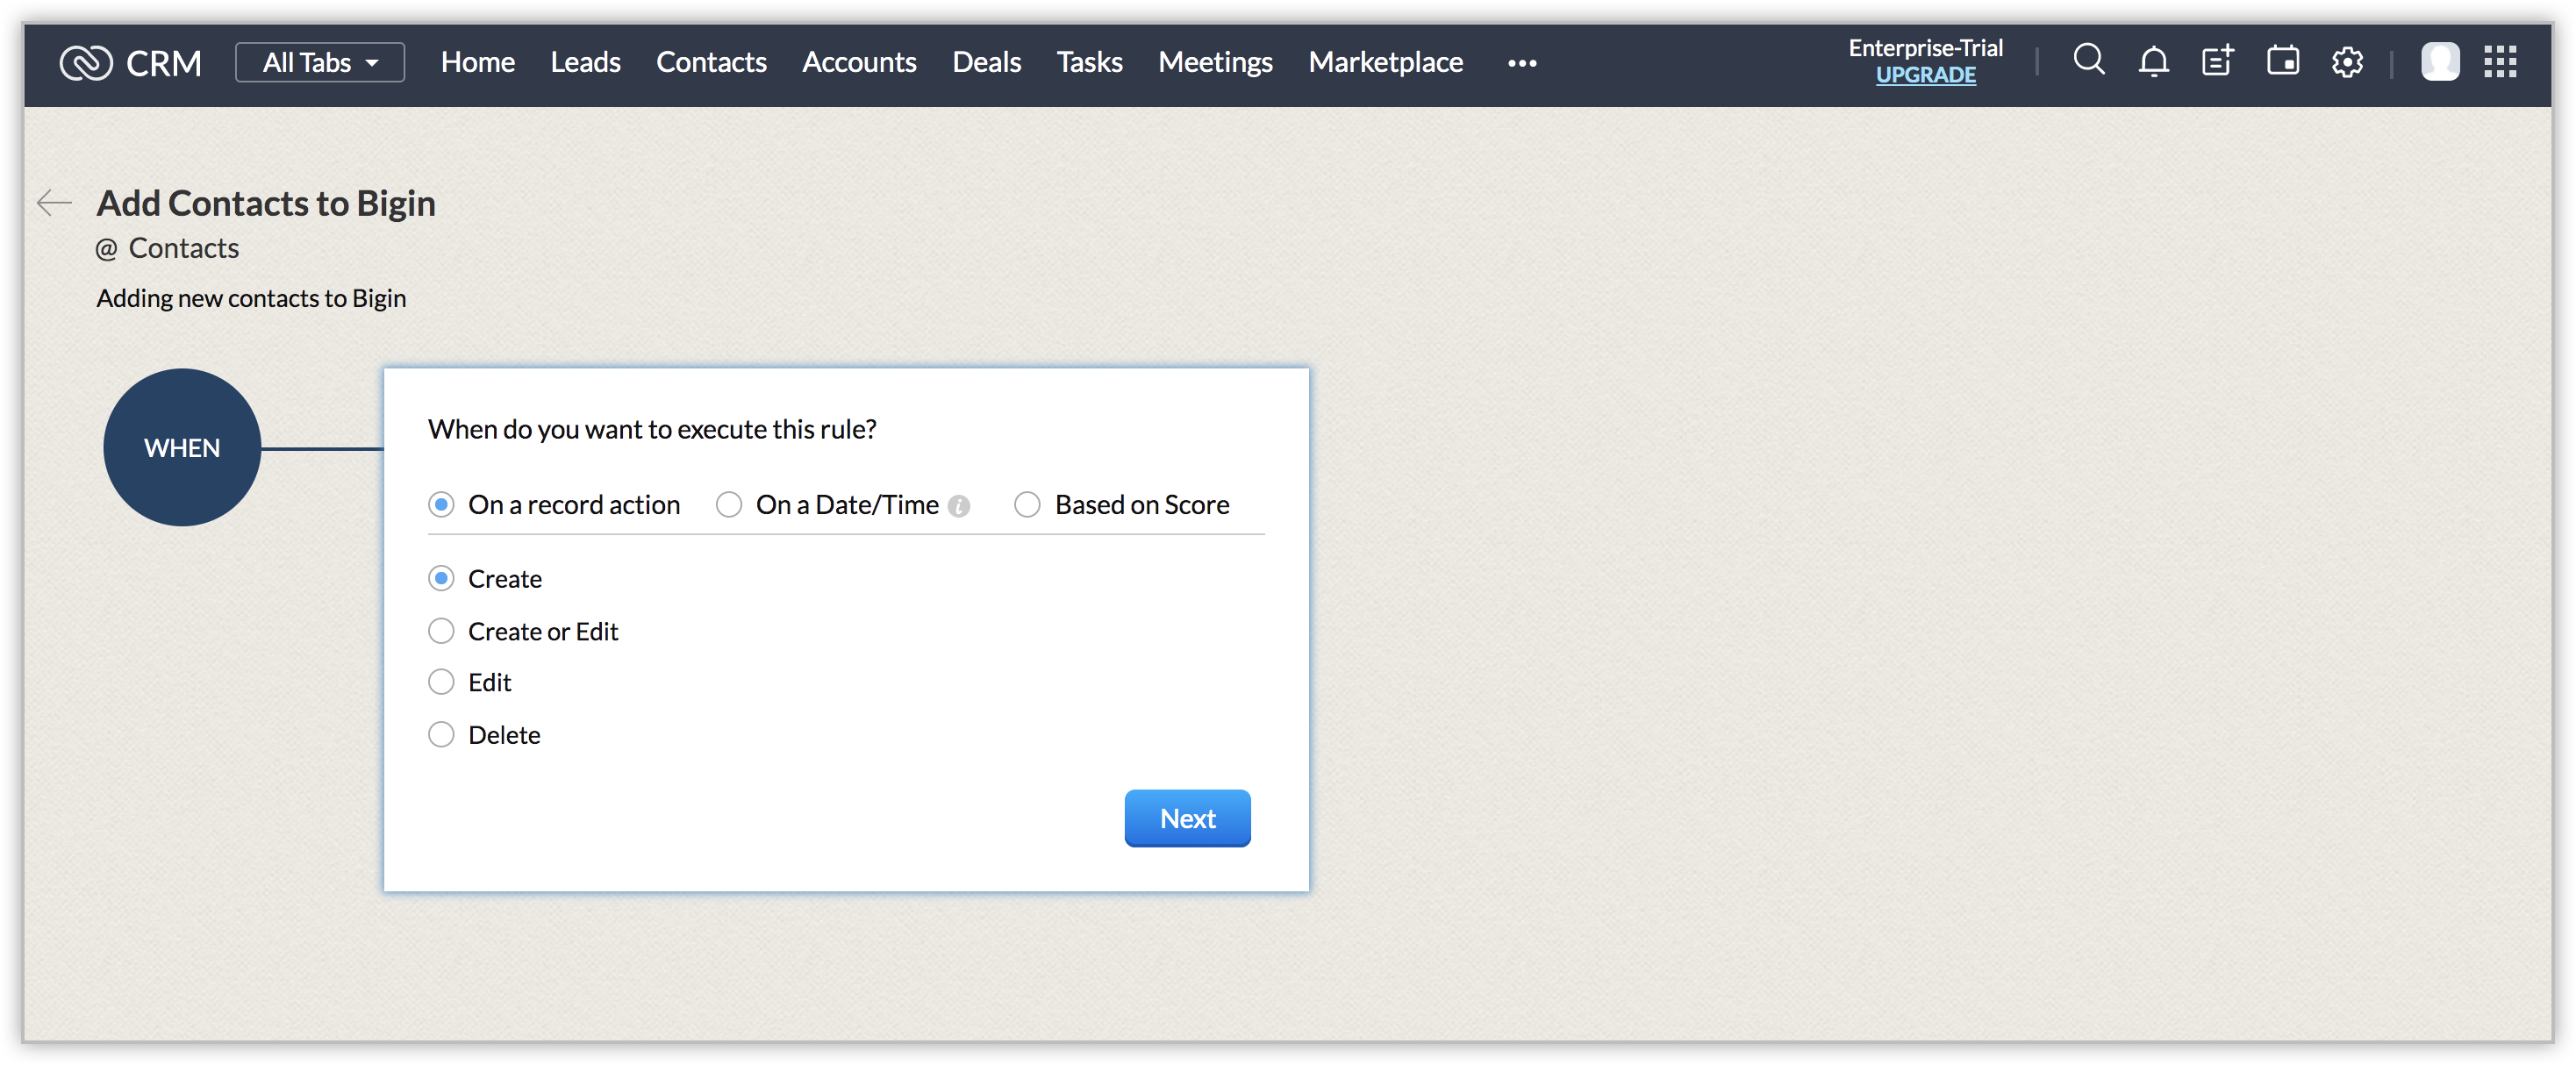Open the search magnifier icon
2576x1065 pixels.
click(x=2088, y=60)
